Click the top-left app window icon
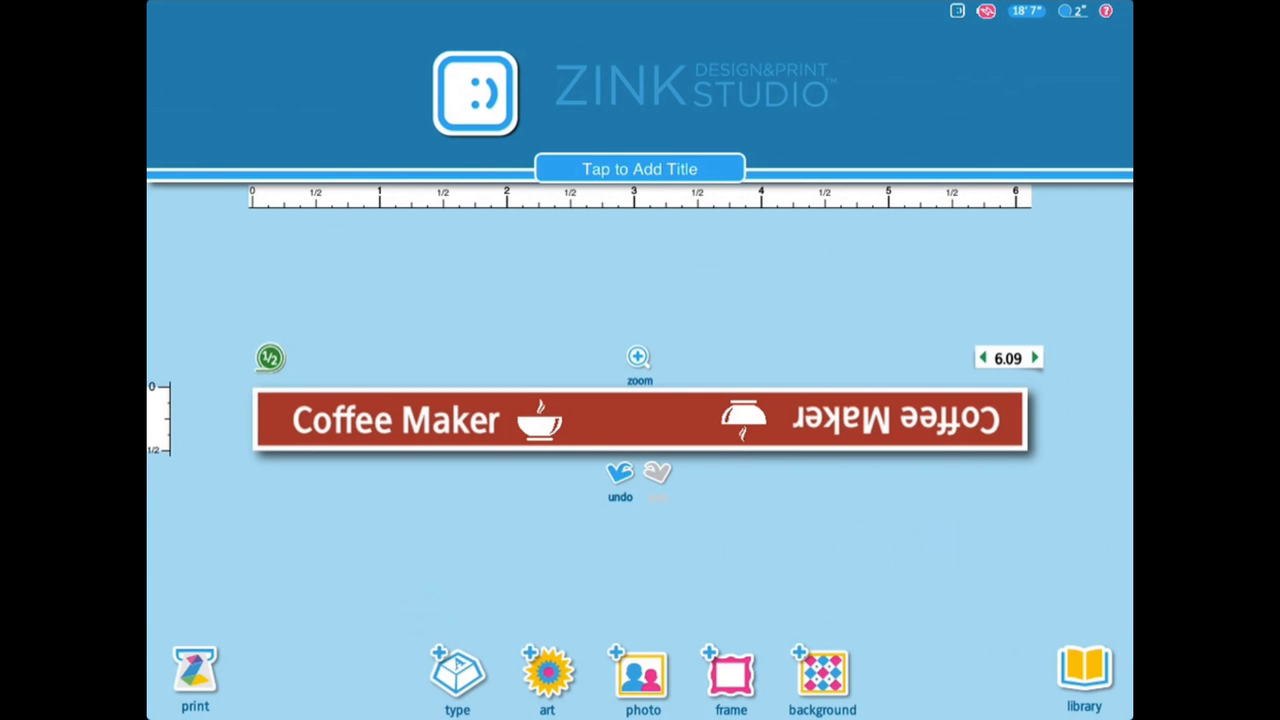The image size is (1280, 720). coord(957,11)
